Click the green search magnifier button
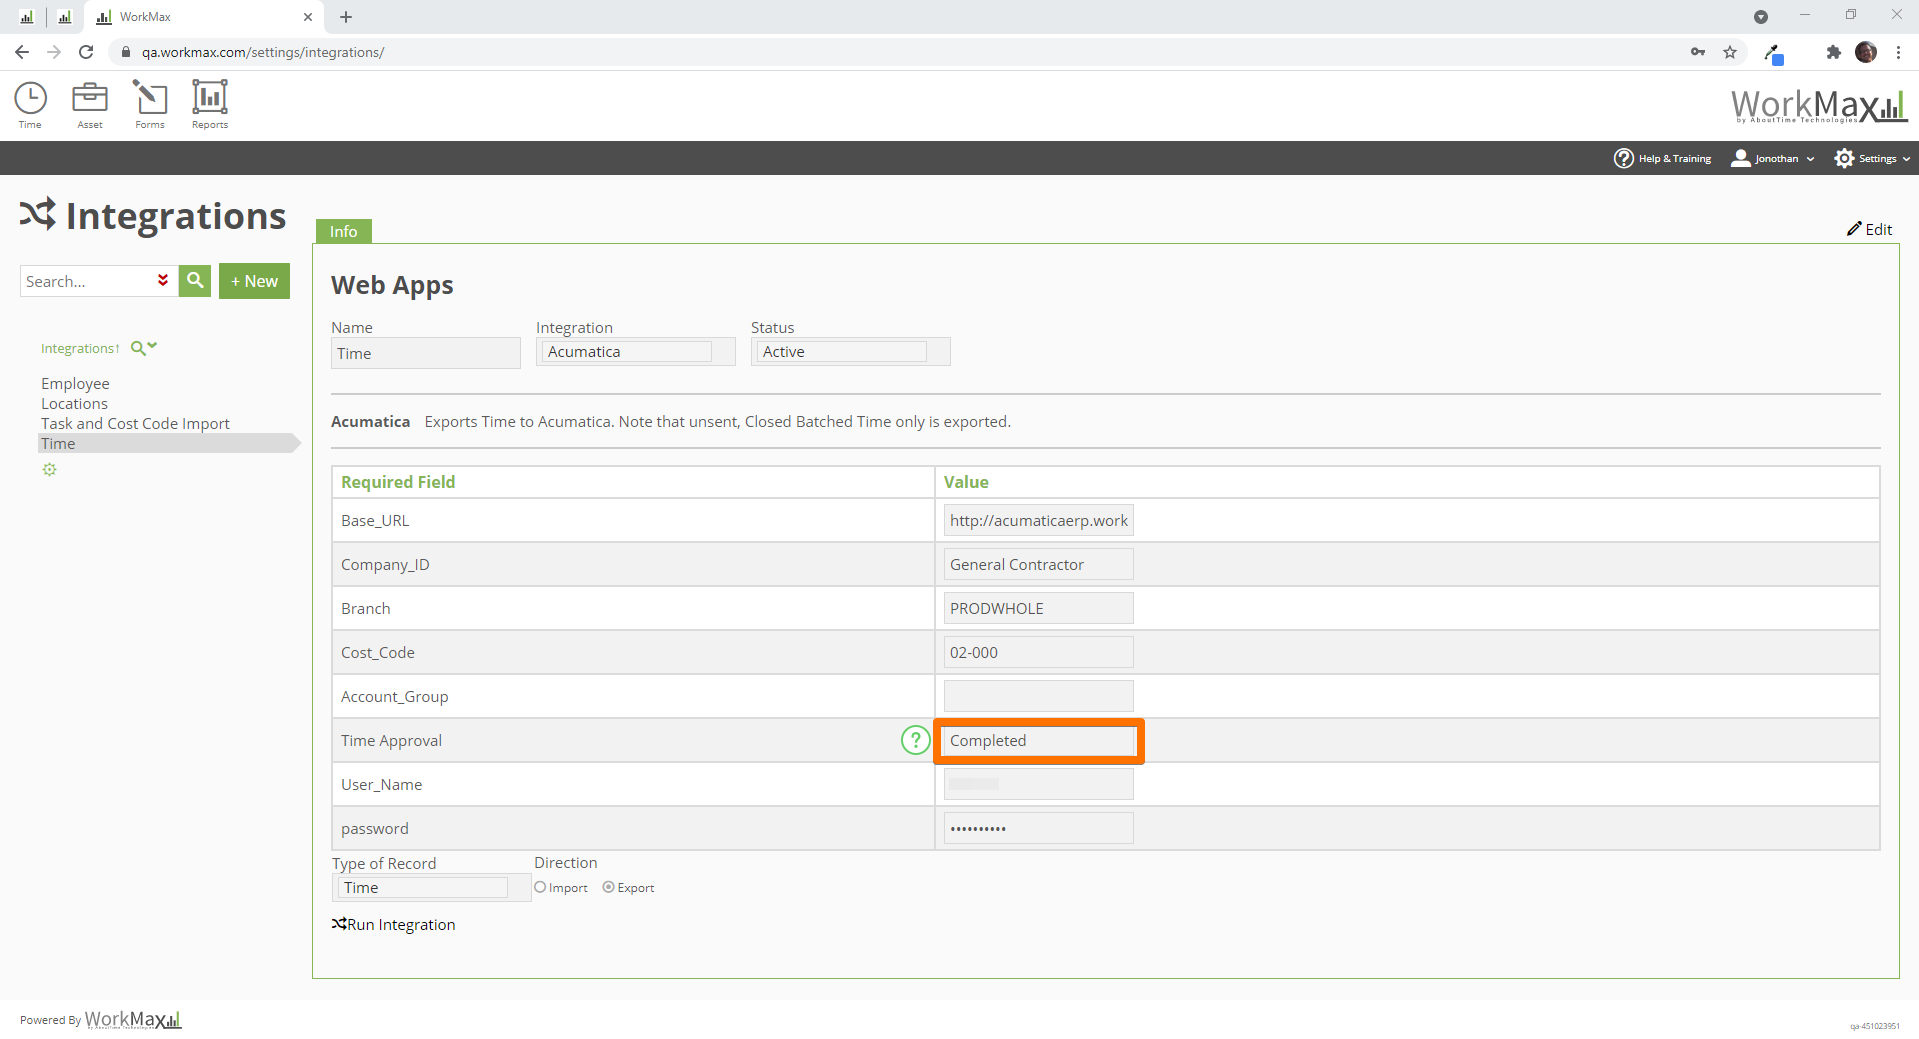 [x=195, y=281]
